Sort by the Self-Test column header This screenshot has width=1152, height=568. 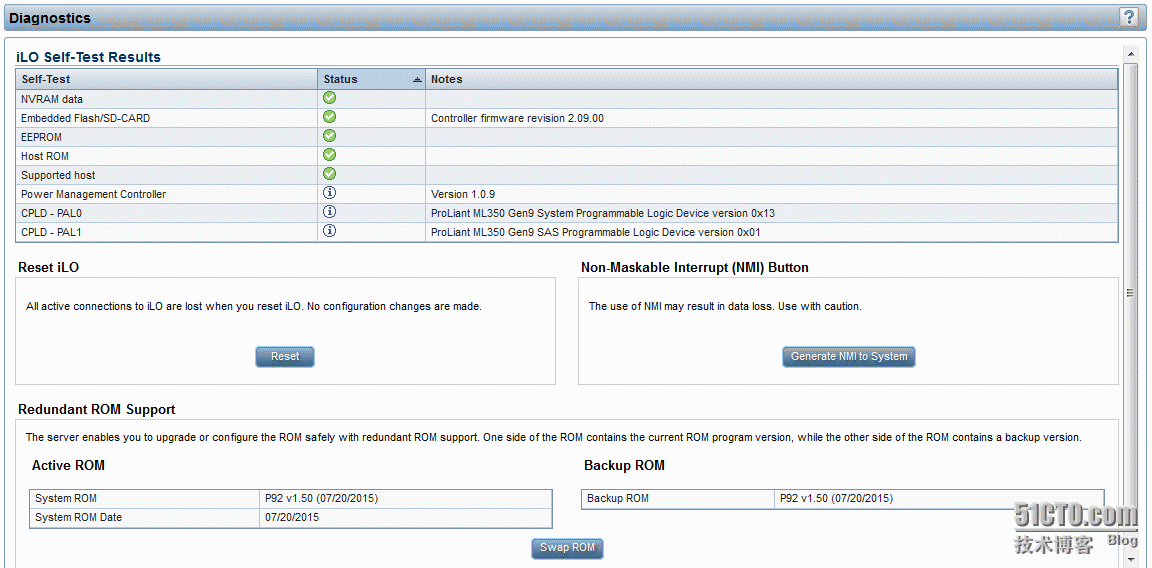coord(167,79)
